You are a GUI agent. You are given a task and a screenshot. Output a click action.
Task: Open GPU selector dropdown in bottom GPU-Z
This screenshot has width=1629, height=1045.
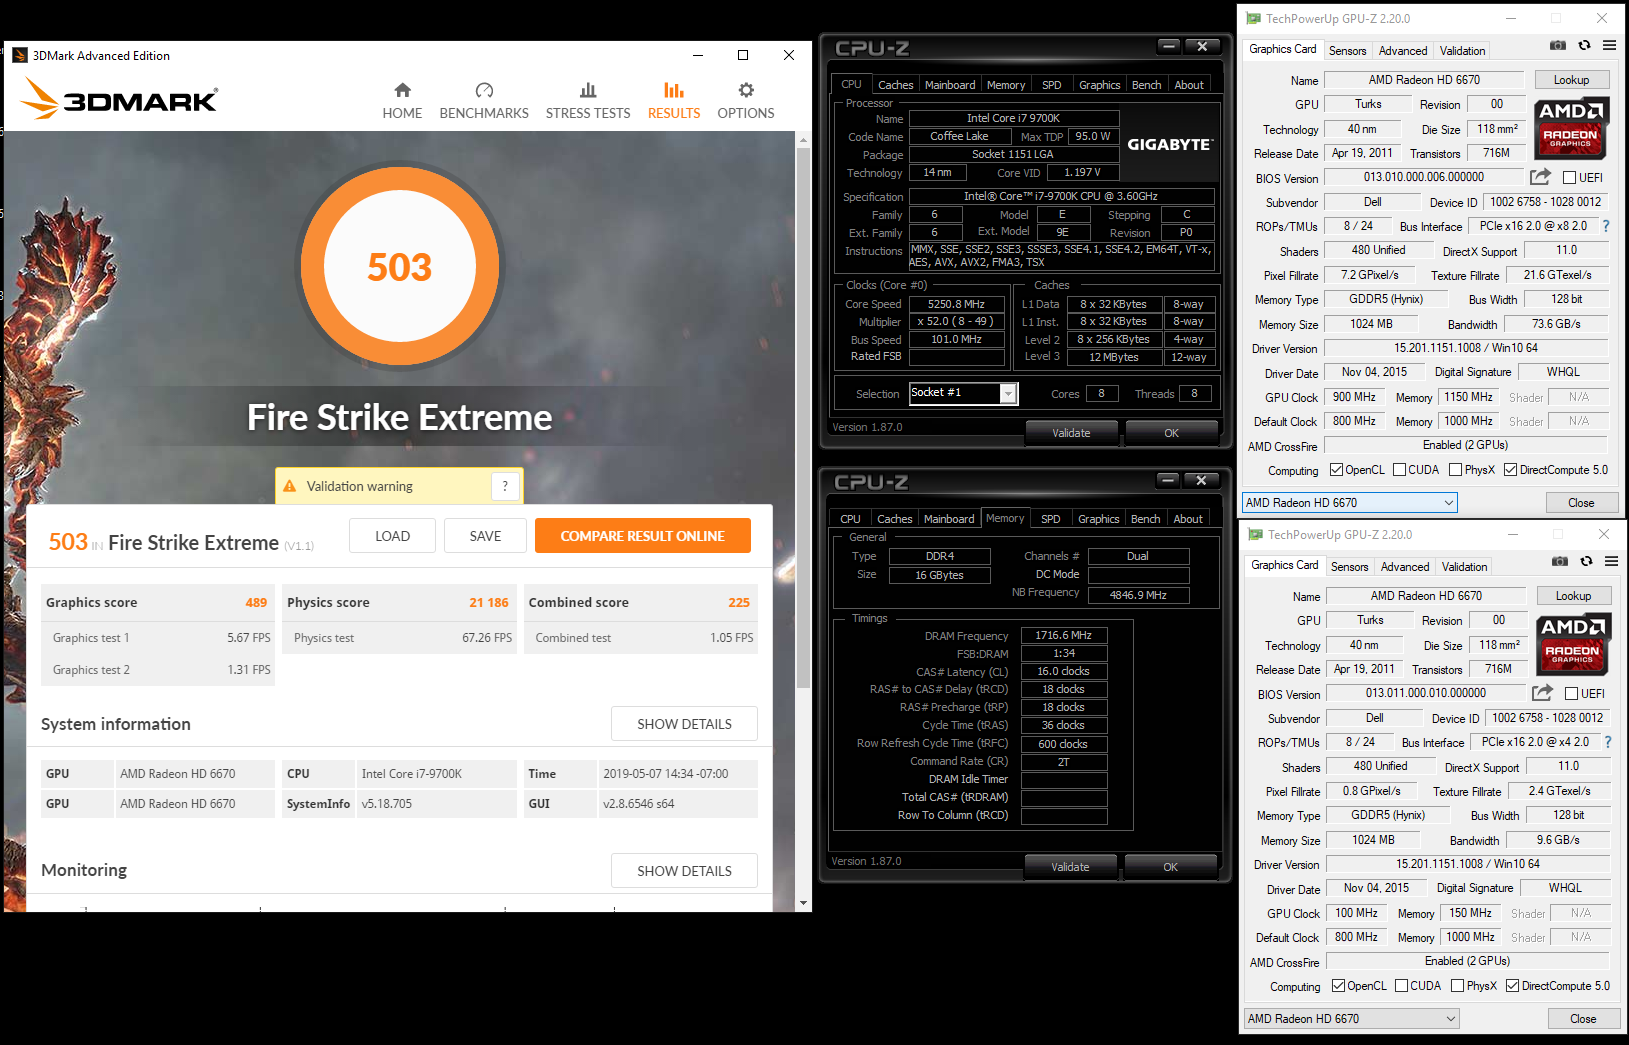(1351, 1019)
